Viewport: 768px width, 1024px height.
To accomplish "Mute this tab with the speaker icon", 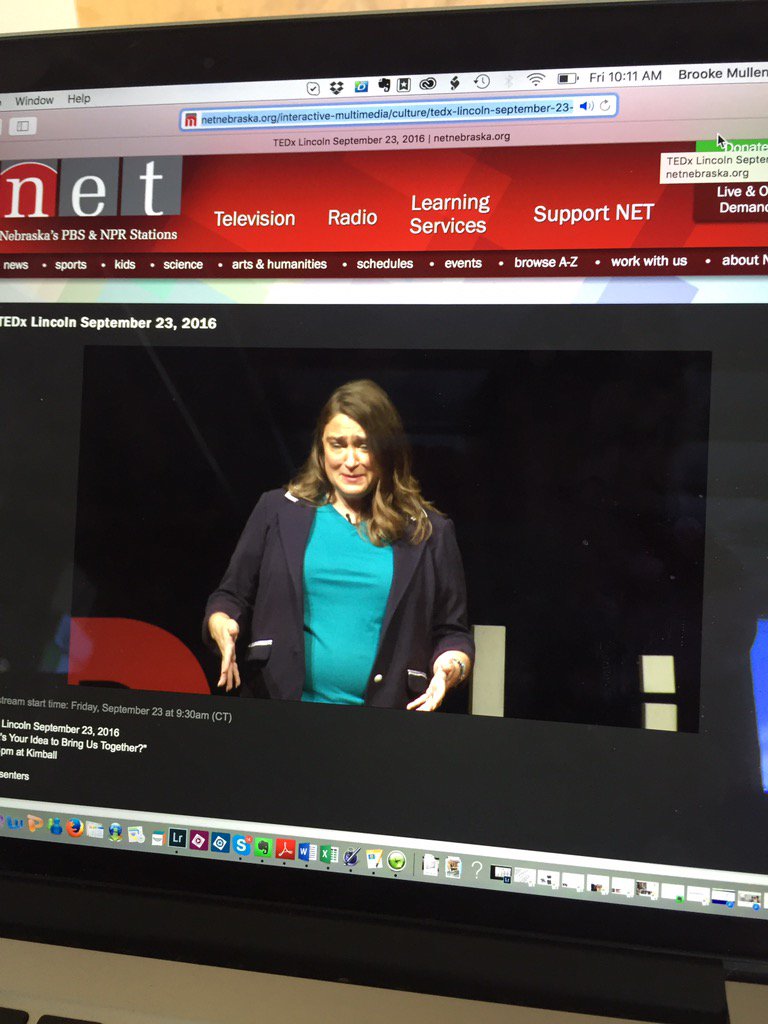I will coord(586,106).
